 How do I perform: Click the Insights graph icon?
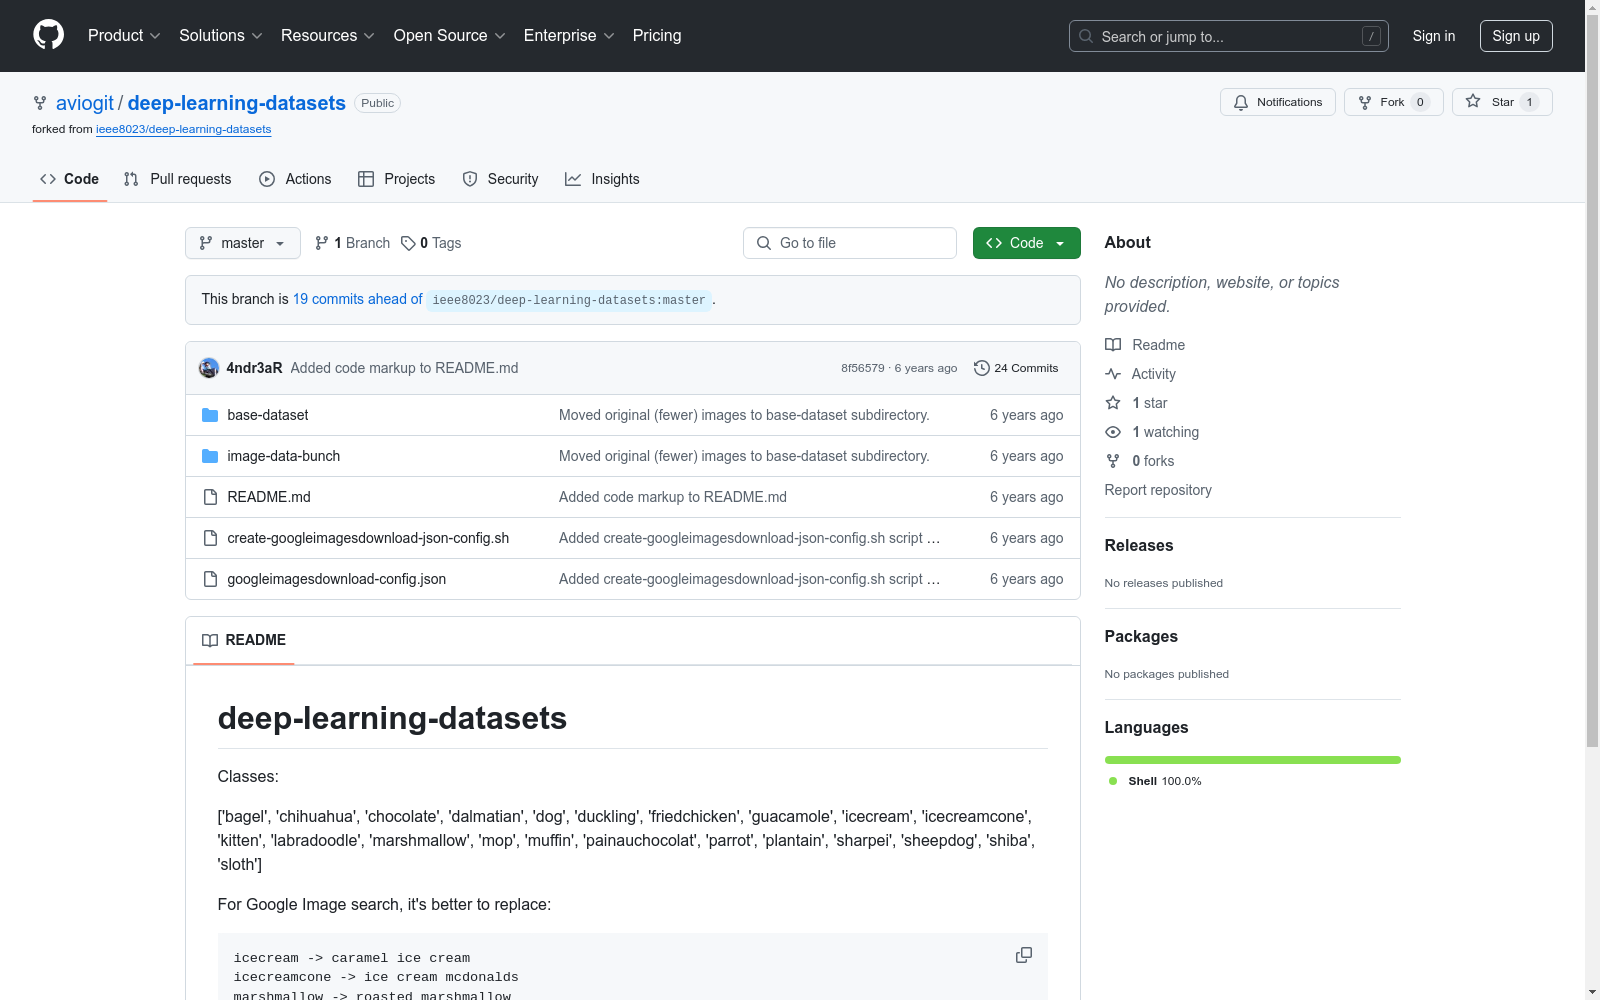(x=573, y=179)
